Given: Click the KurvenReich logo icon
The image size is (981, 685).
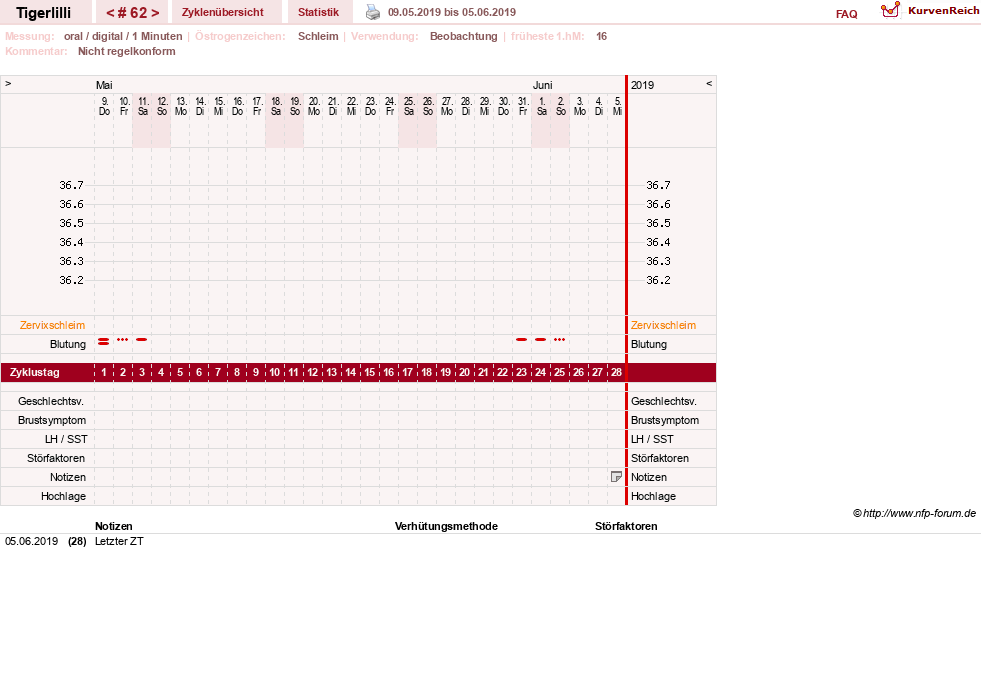Looking at the screenshot, I should tap(890, 10).
